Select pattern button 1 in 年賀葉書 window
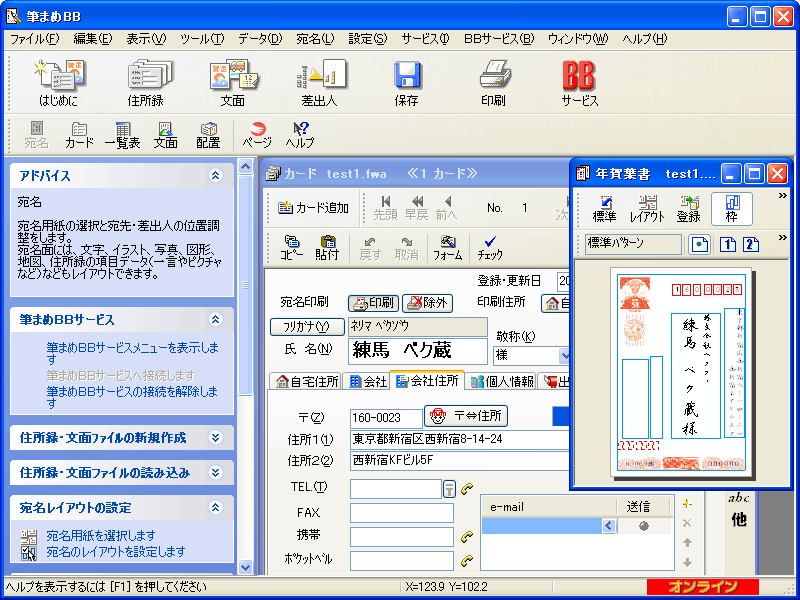800x600 pixels. pos(728,244)
